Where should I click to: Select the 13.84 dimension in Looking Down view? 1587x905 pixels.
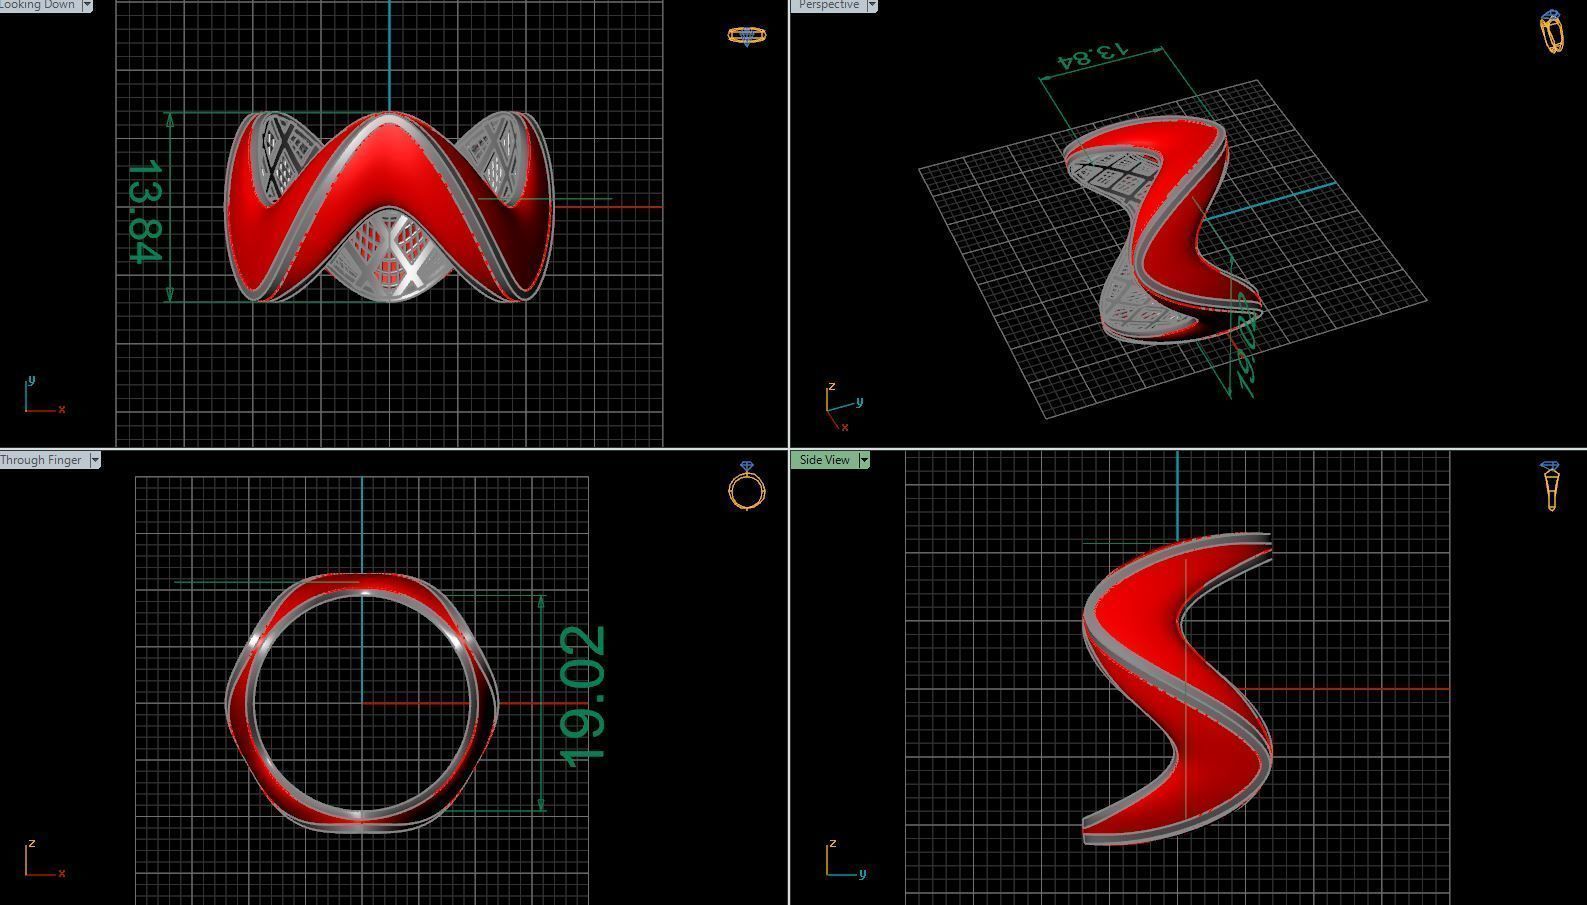click(145, 211)
